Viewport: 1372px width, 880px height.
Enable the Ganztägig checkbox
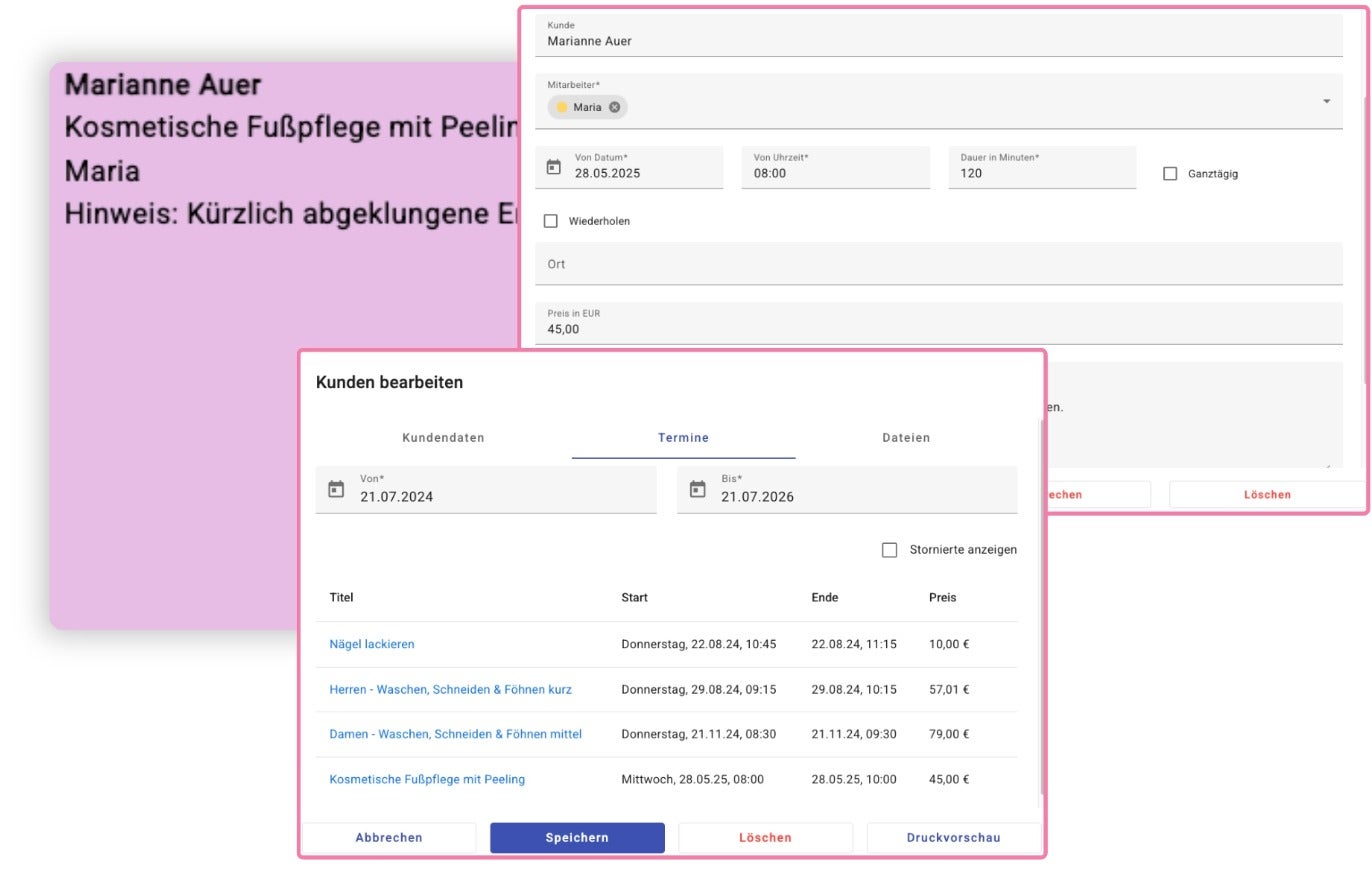(x=1170, y=174)
